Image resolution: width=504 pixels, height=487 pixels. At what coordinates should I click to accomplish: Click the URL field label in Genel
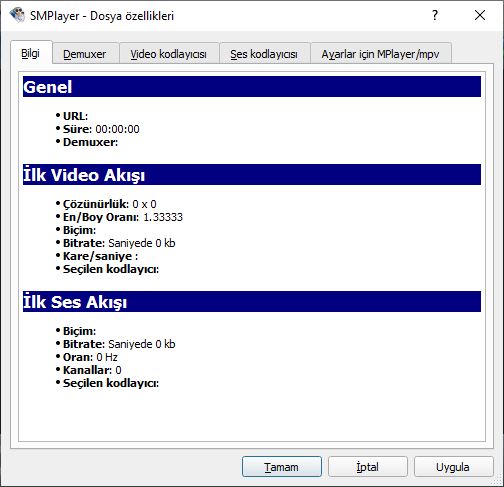[75, 116]
